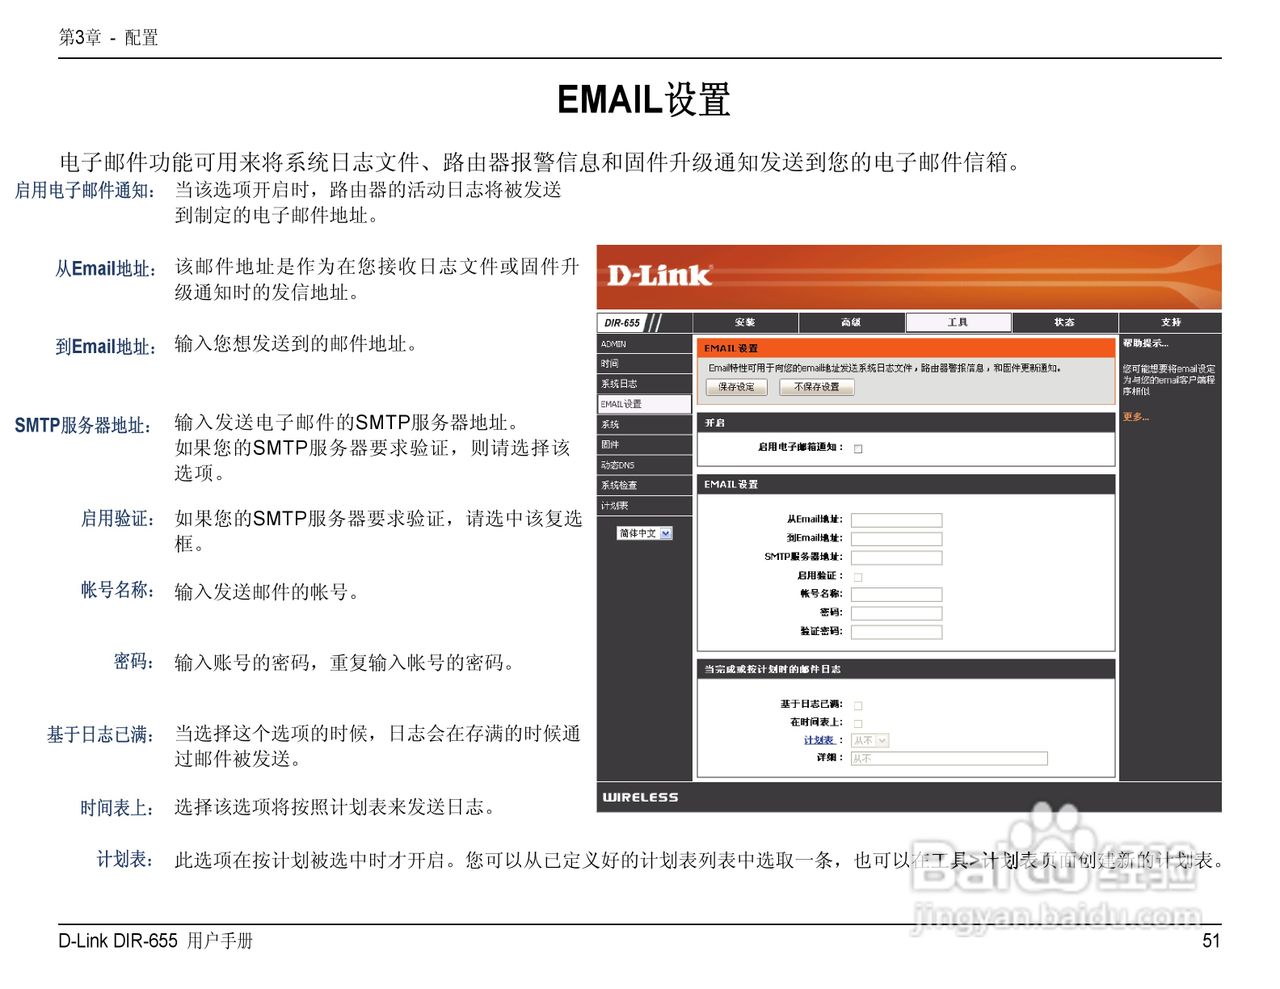Click the dark EMAIL 设置 section header

tap(906, 484)
